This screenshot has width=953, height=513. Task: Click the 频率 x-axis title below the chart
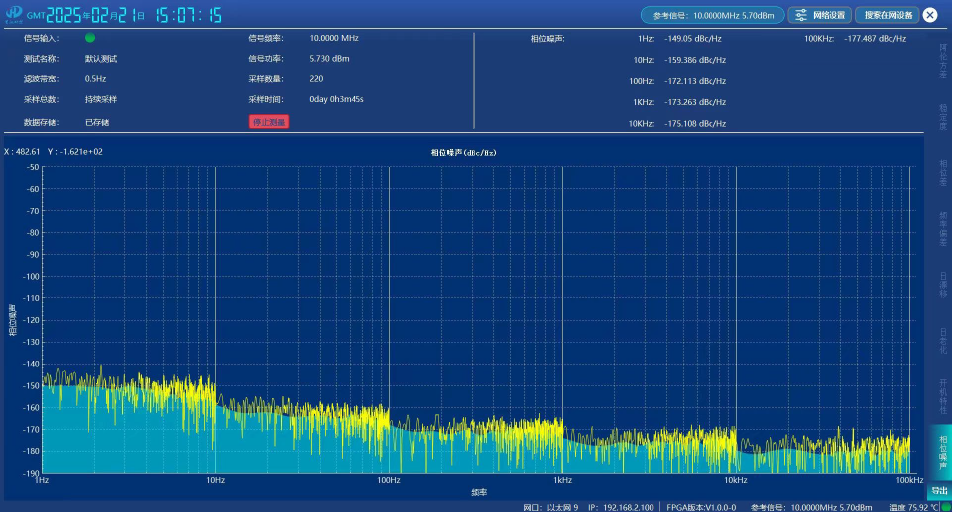(479, 492)
